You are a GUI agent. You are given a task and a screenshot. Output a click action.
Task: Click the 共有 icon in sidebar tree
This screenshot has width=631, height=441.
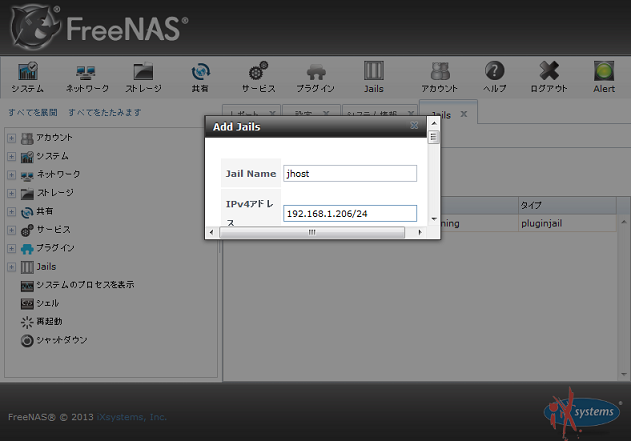(27, 212)
